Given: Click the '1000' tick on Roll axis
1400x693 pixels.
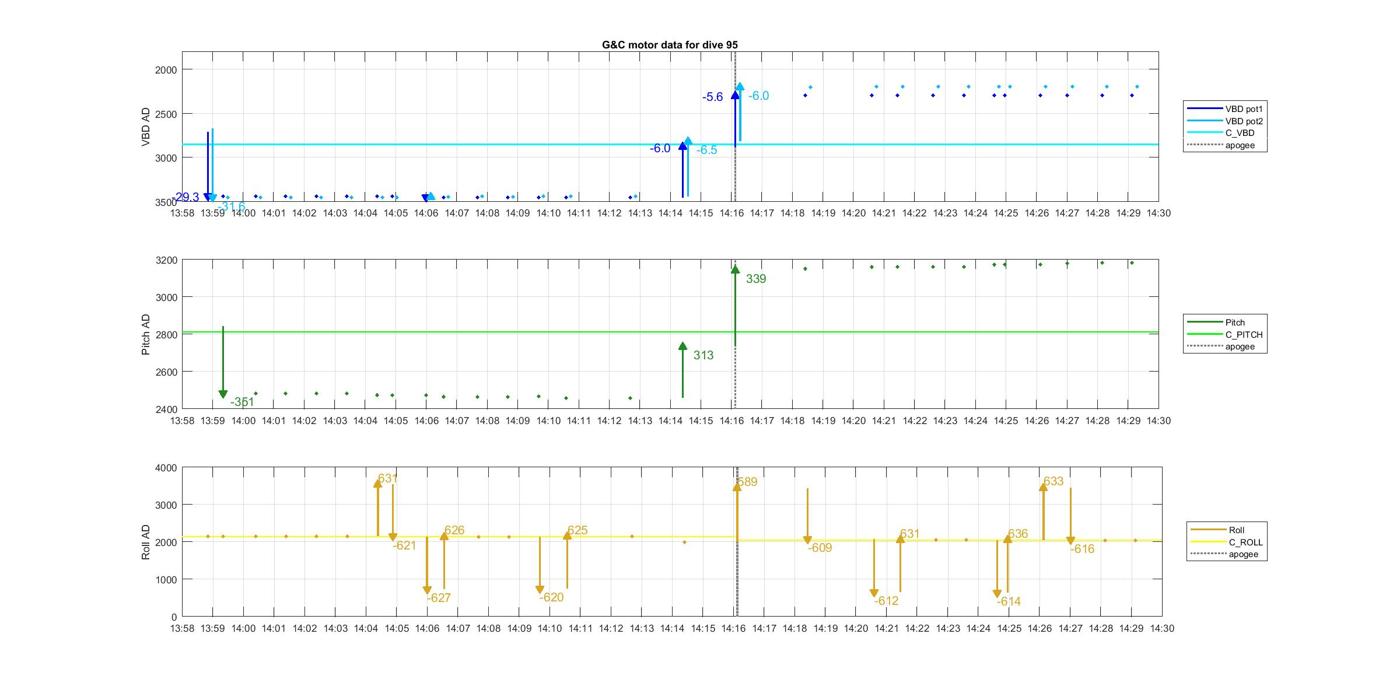Looking at the screenshot, I should click(x=165, y=580).
